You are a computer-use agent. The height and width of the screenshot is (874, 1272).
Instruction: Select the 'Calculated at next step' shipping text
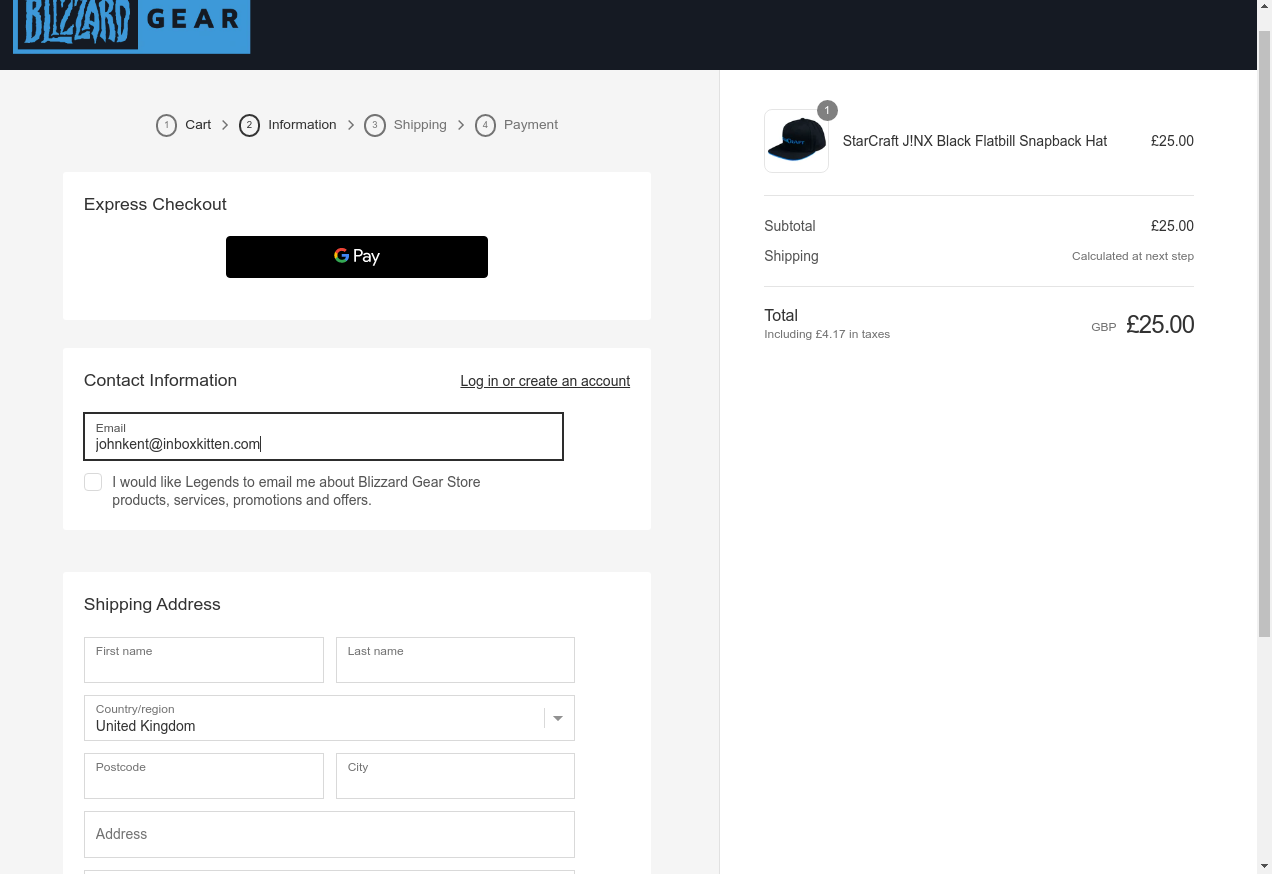pos(1133,256)
